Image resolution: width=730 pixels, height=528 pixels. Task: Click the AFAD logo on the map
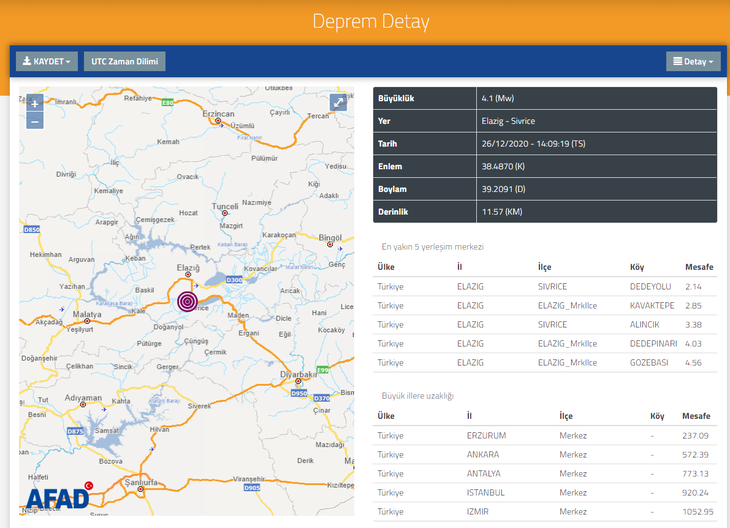56,496
